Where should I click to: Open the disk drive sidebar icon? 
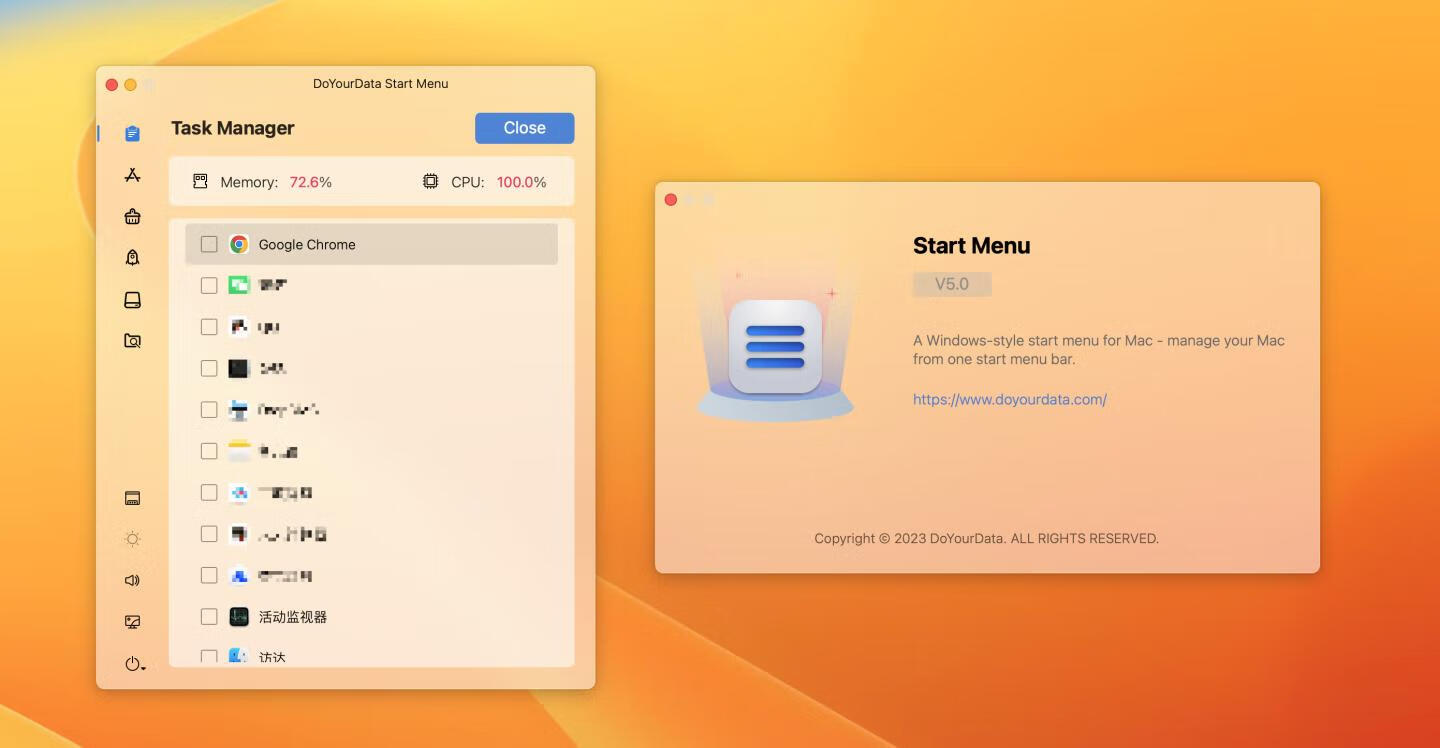(132, 300)
